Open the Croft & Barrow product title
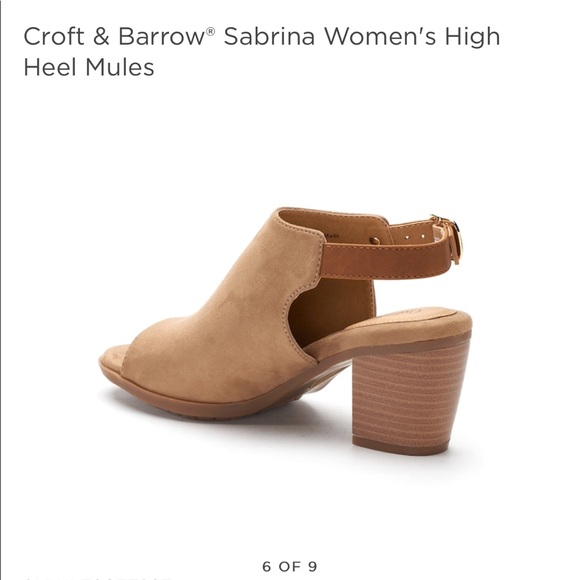This screenshot has width=580, height=580. pos(262,51)
